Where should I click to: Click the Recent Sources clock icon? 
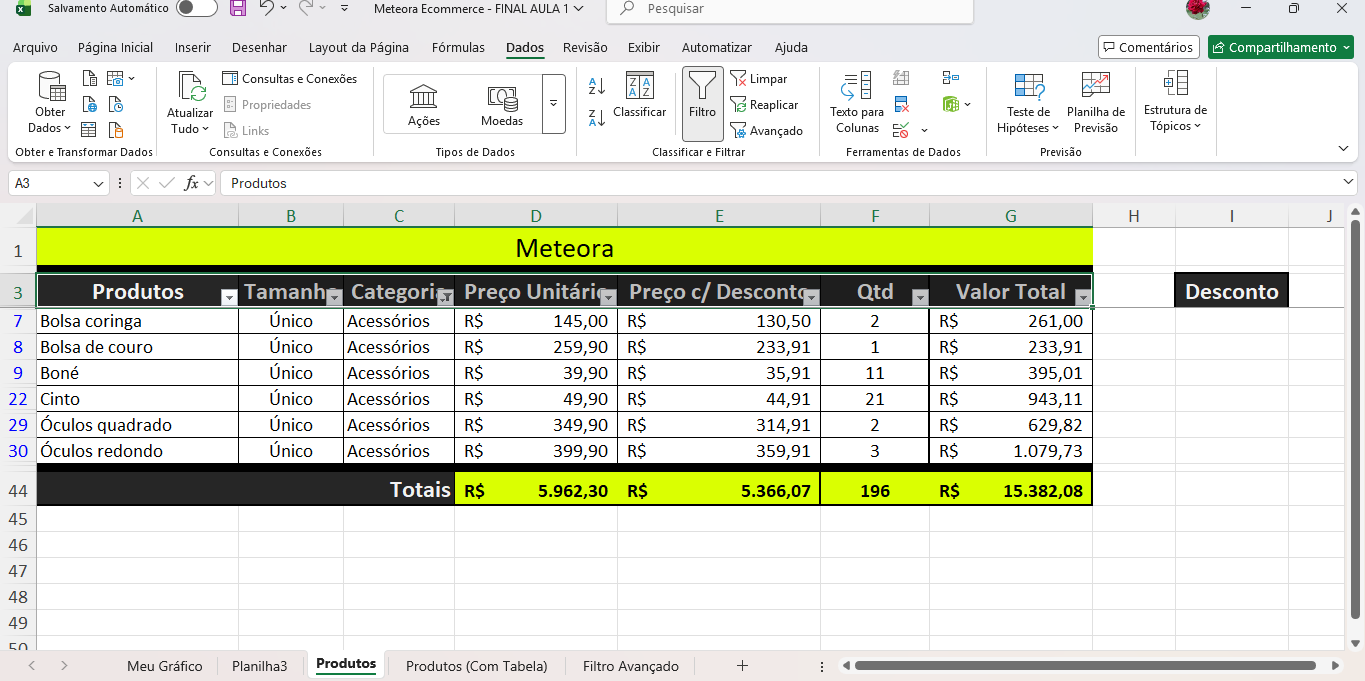[115, 104]
